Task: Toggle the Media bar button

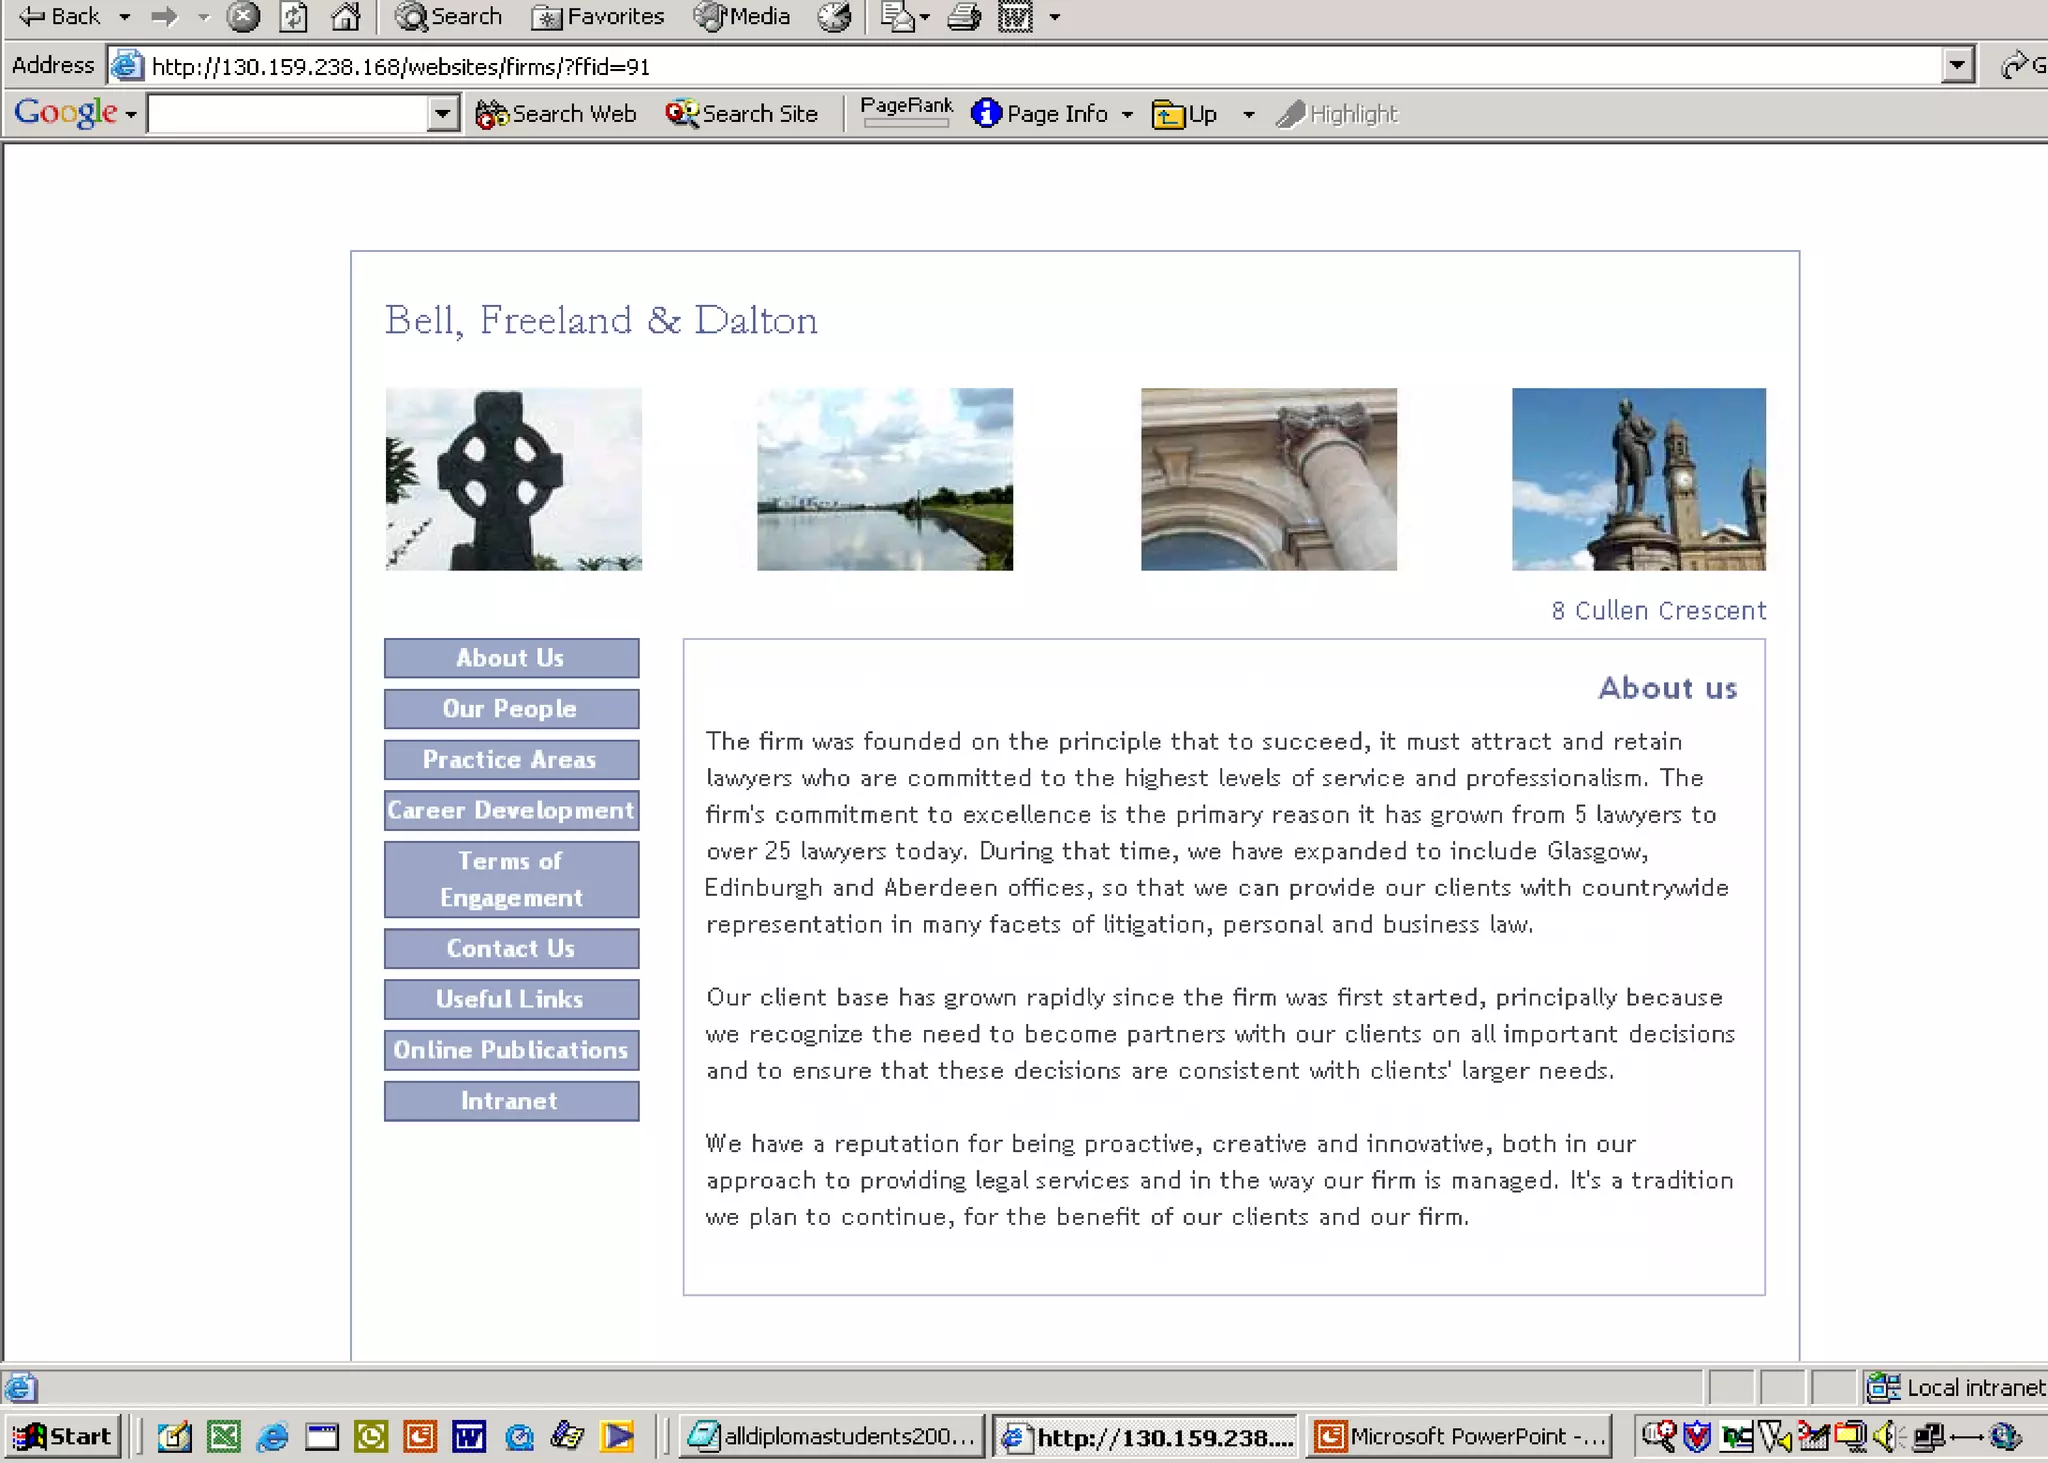Action: click(742, 16)
